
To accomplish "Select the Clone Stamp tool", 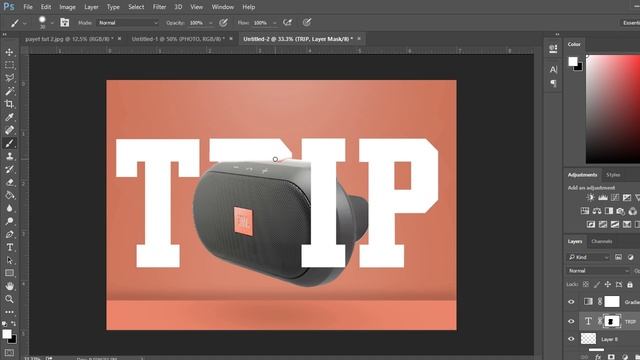I will pyautogui.click(x=9, y=156).
